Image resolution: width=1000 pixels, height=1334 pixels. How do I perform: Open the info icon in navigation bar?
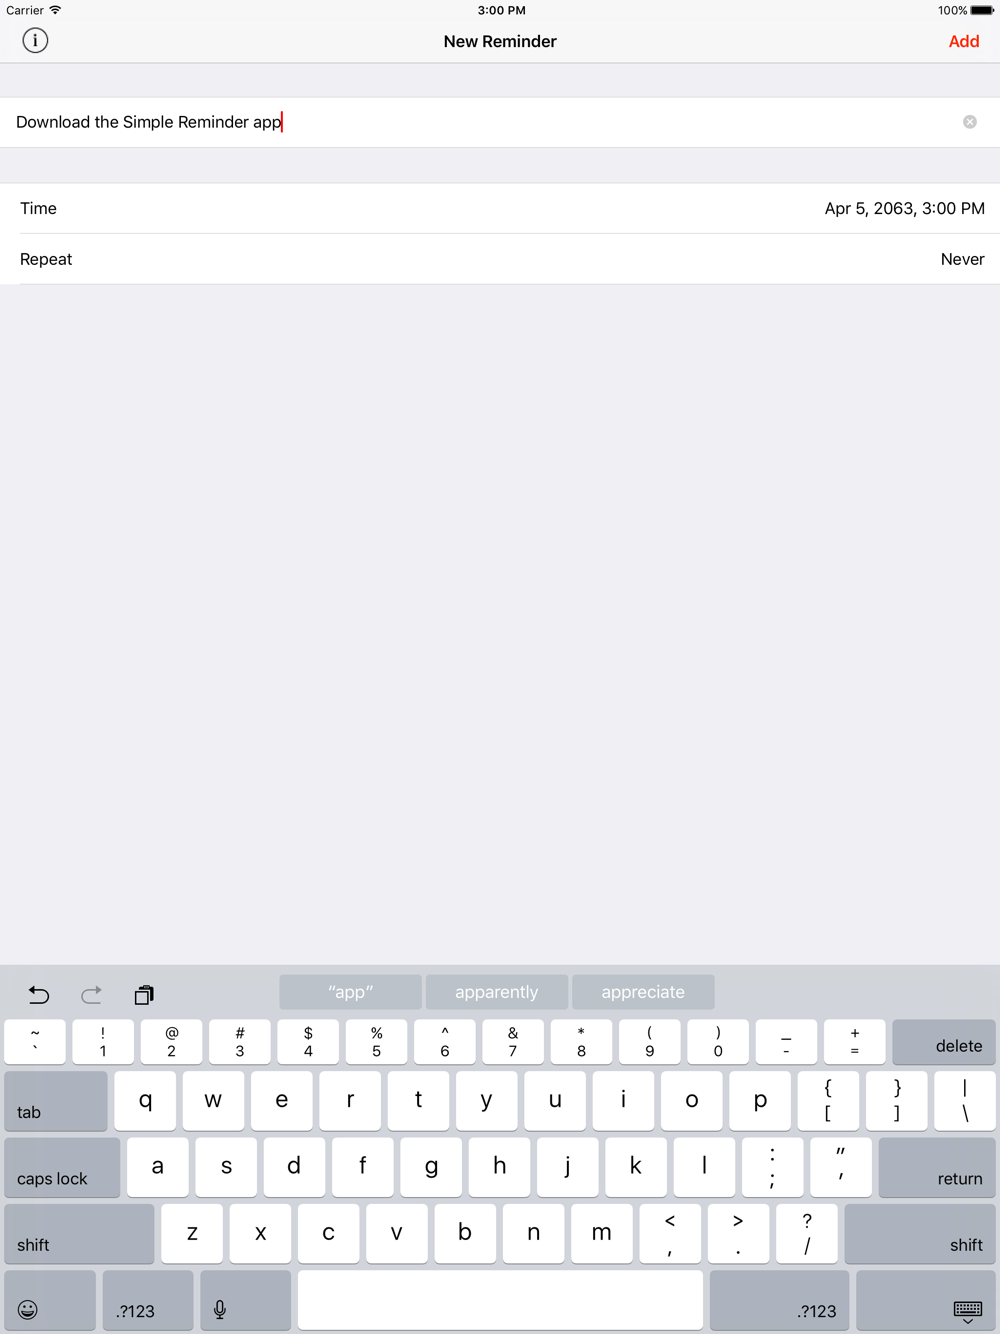pos(35,41)
